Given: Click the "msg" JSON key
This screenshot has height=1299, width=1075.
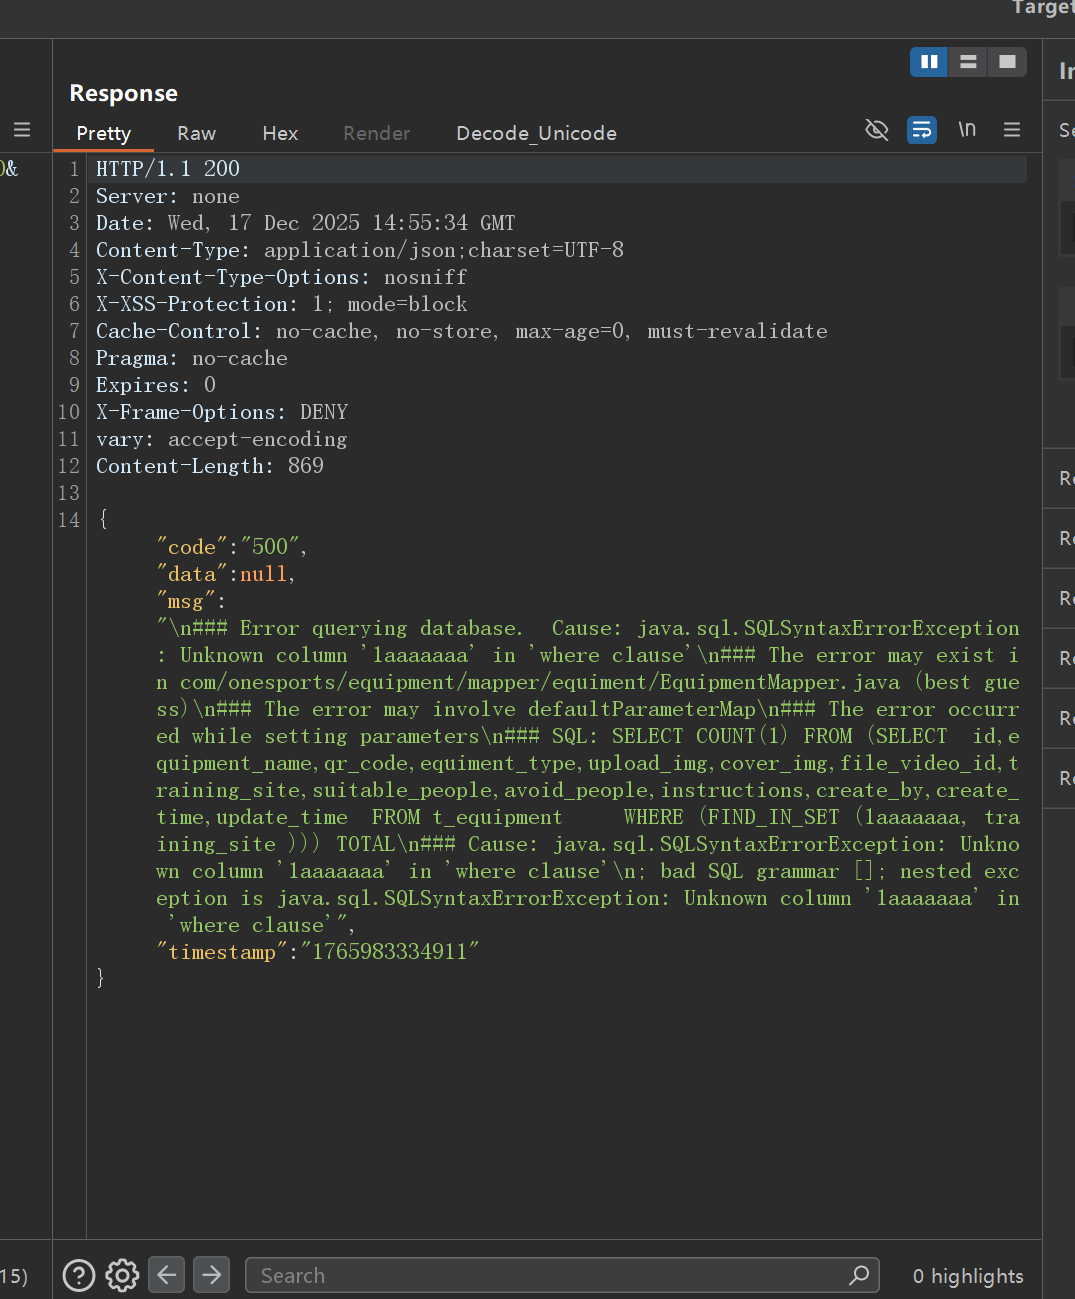Looking at the screenshot, I should coord(186,601).
